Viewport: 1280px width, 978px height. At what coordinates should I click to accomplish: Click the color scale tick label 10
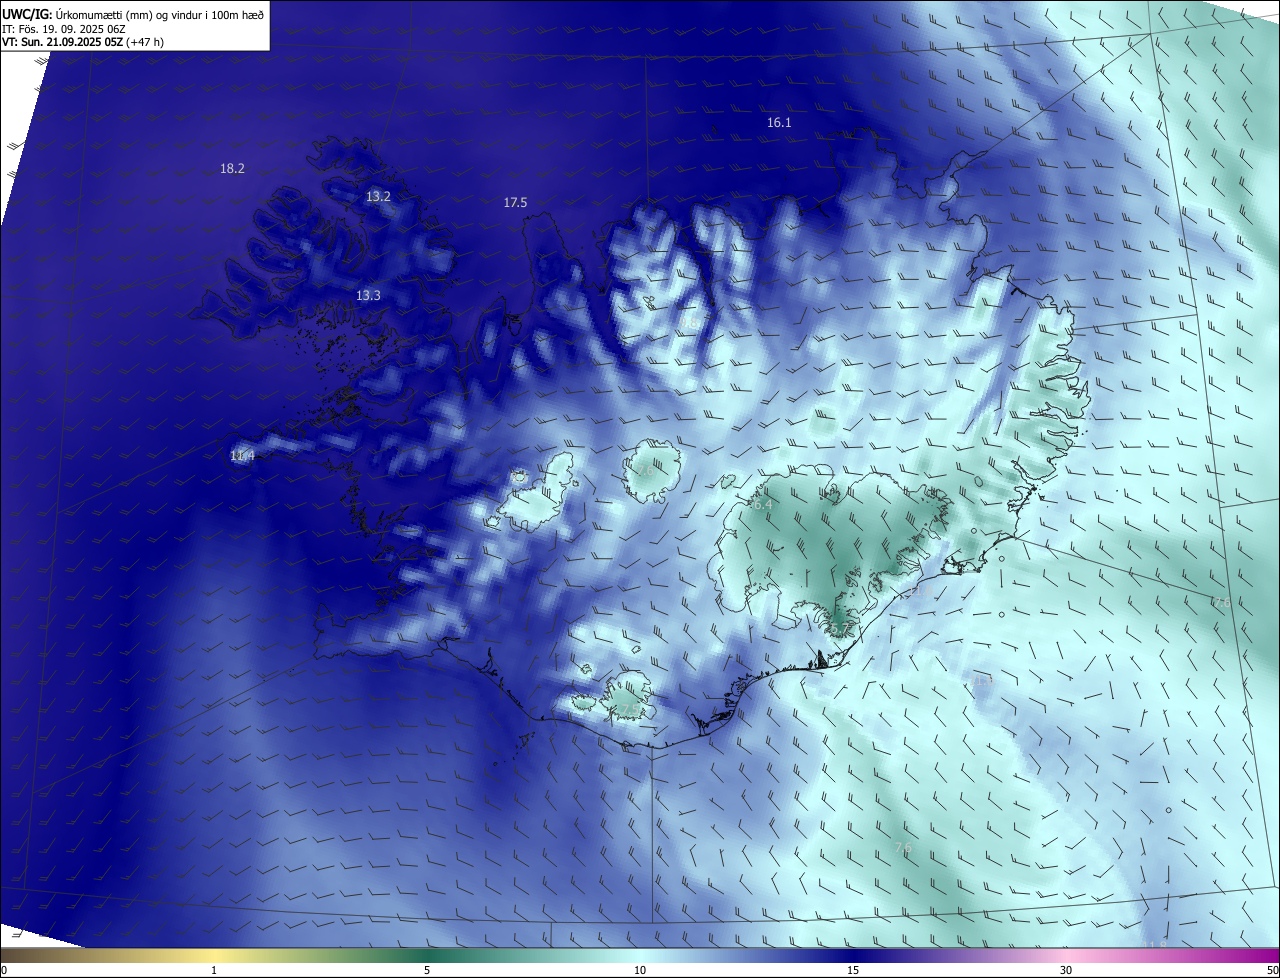640,971
